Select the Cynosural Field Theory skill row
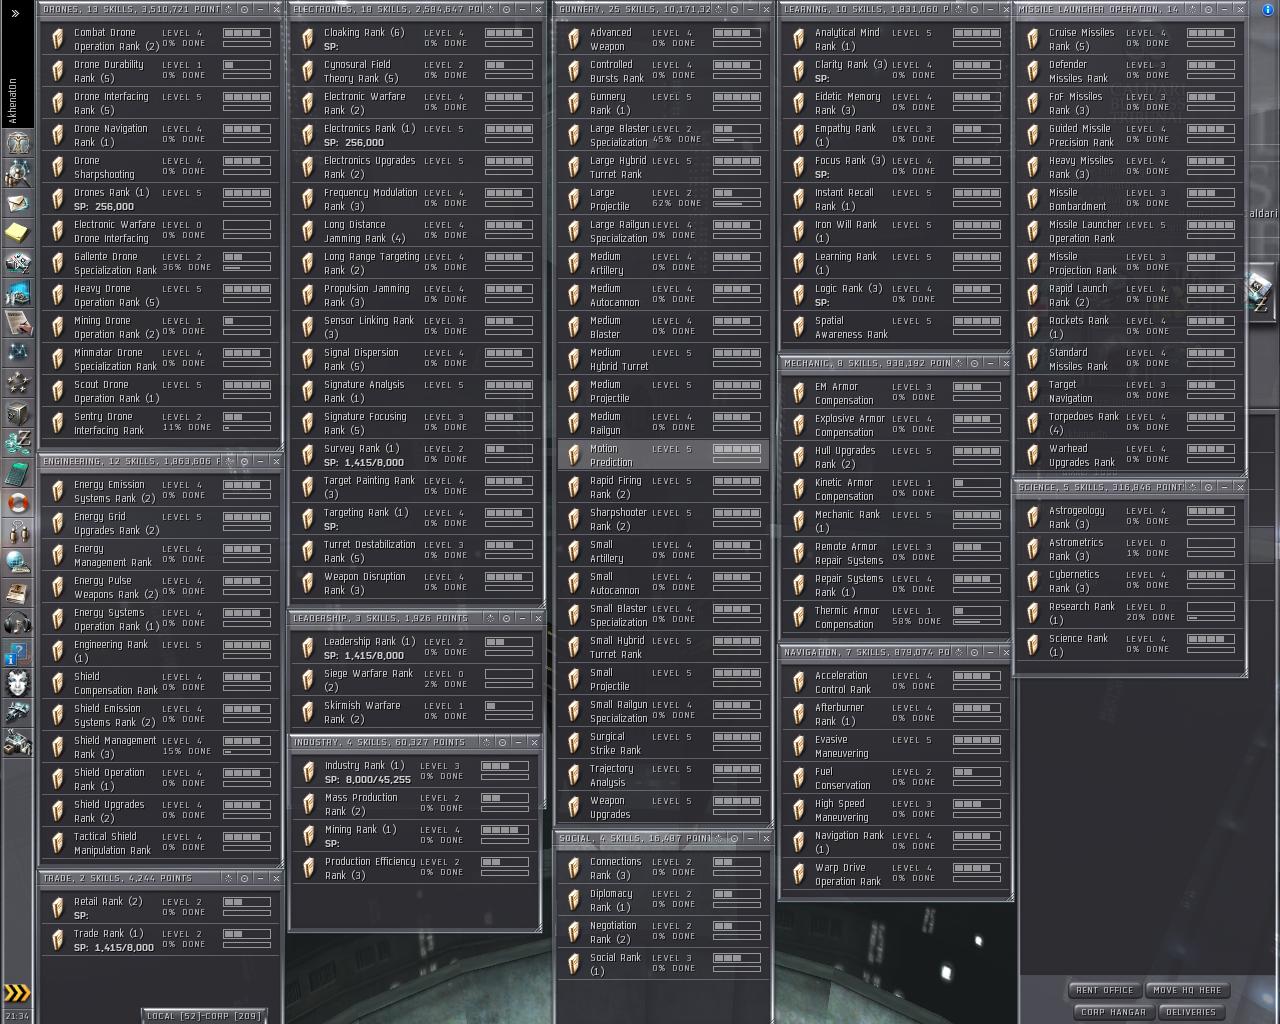The height and width of the screenshot is (1024, 1280). 416,71
